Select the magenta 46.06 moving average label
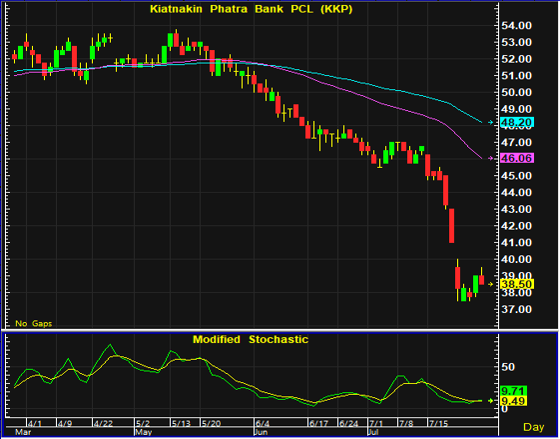 coord(517,158)
